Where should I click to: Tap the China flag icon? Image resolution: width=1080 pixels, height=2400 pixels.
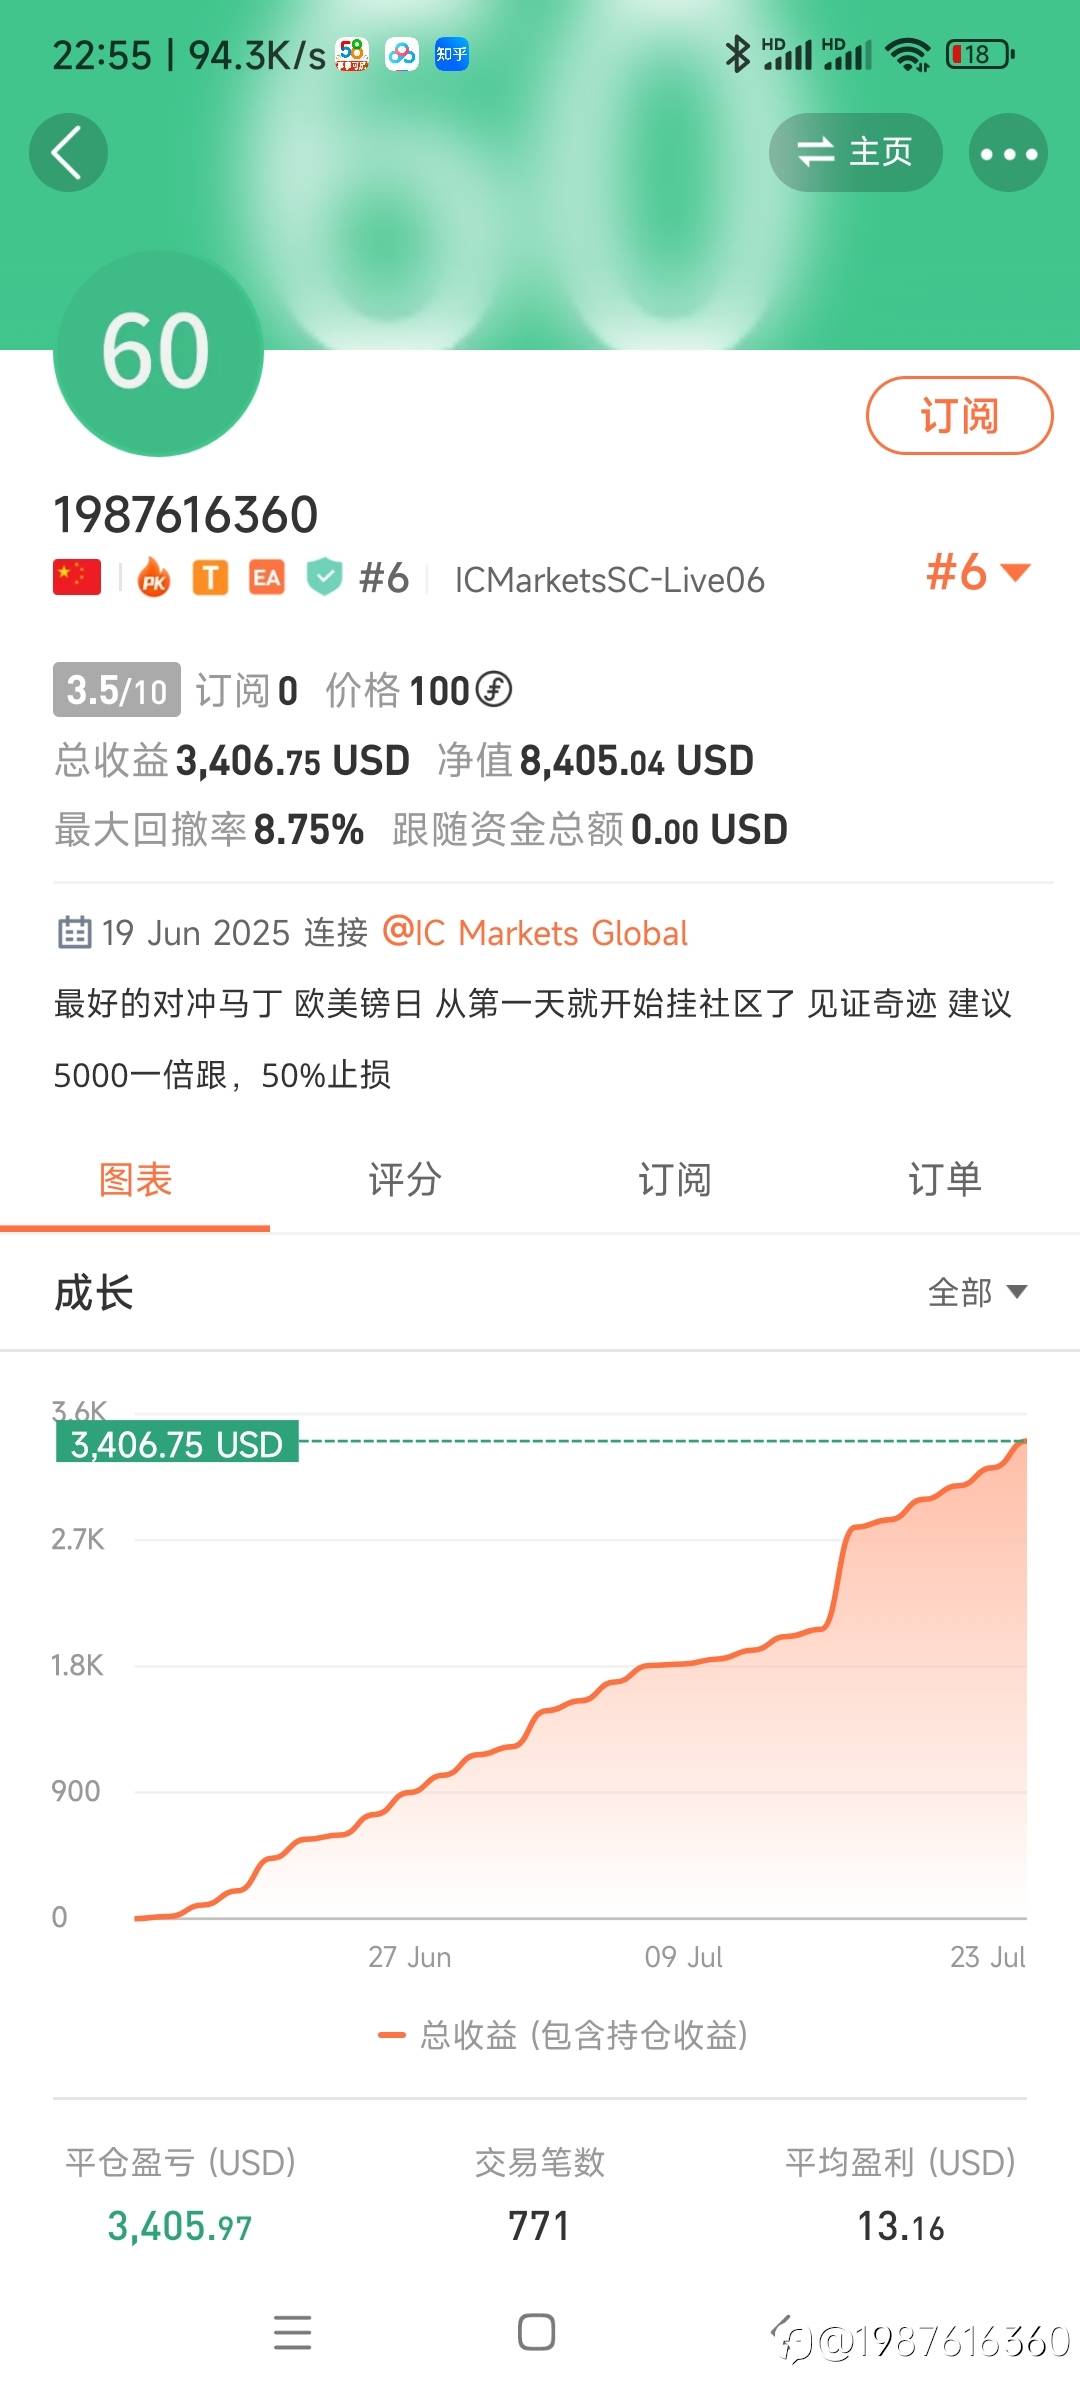(77, 578)
